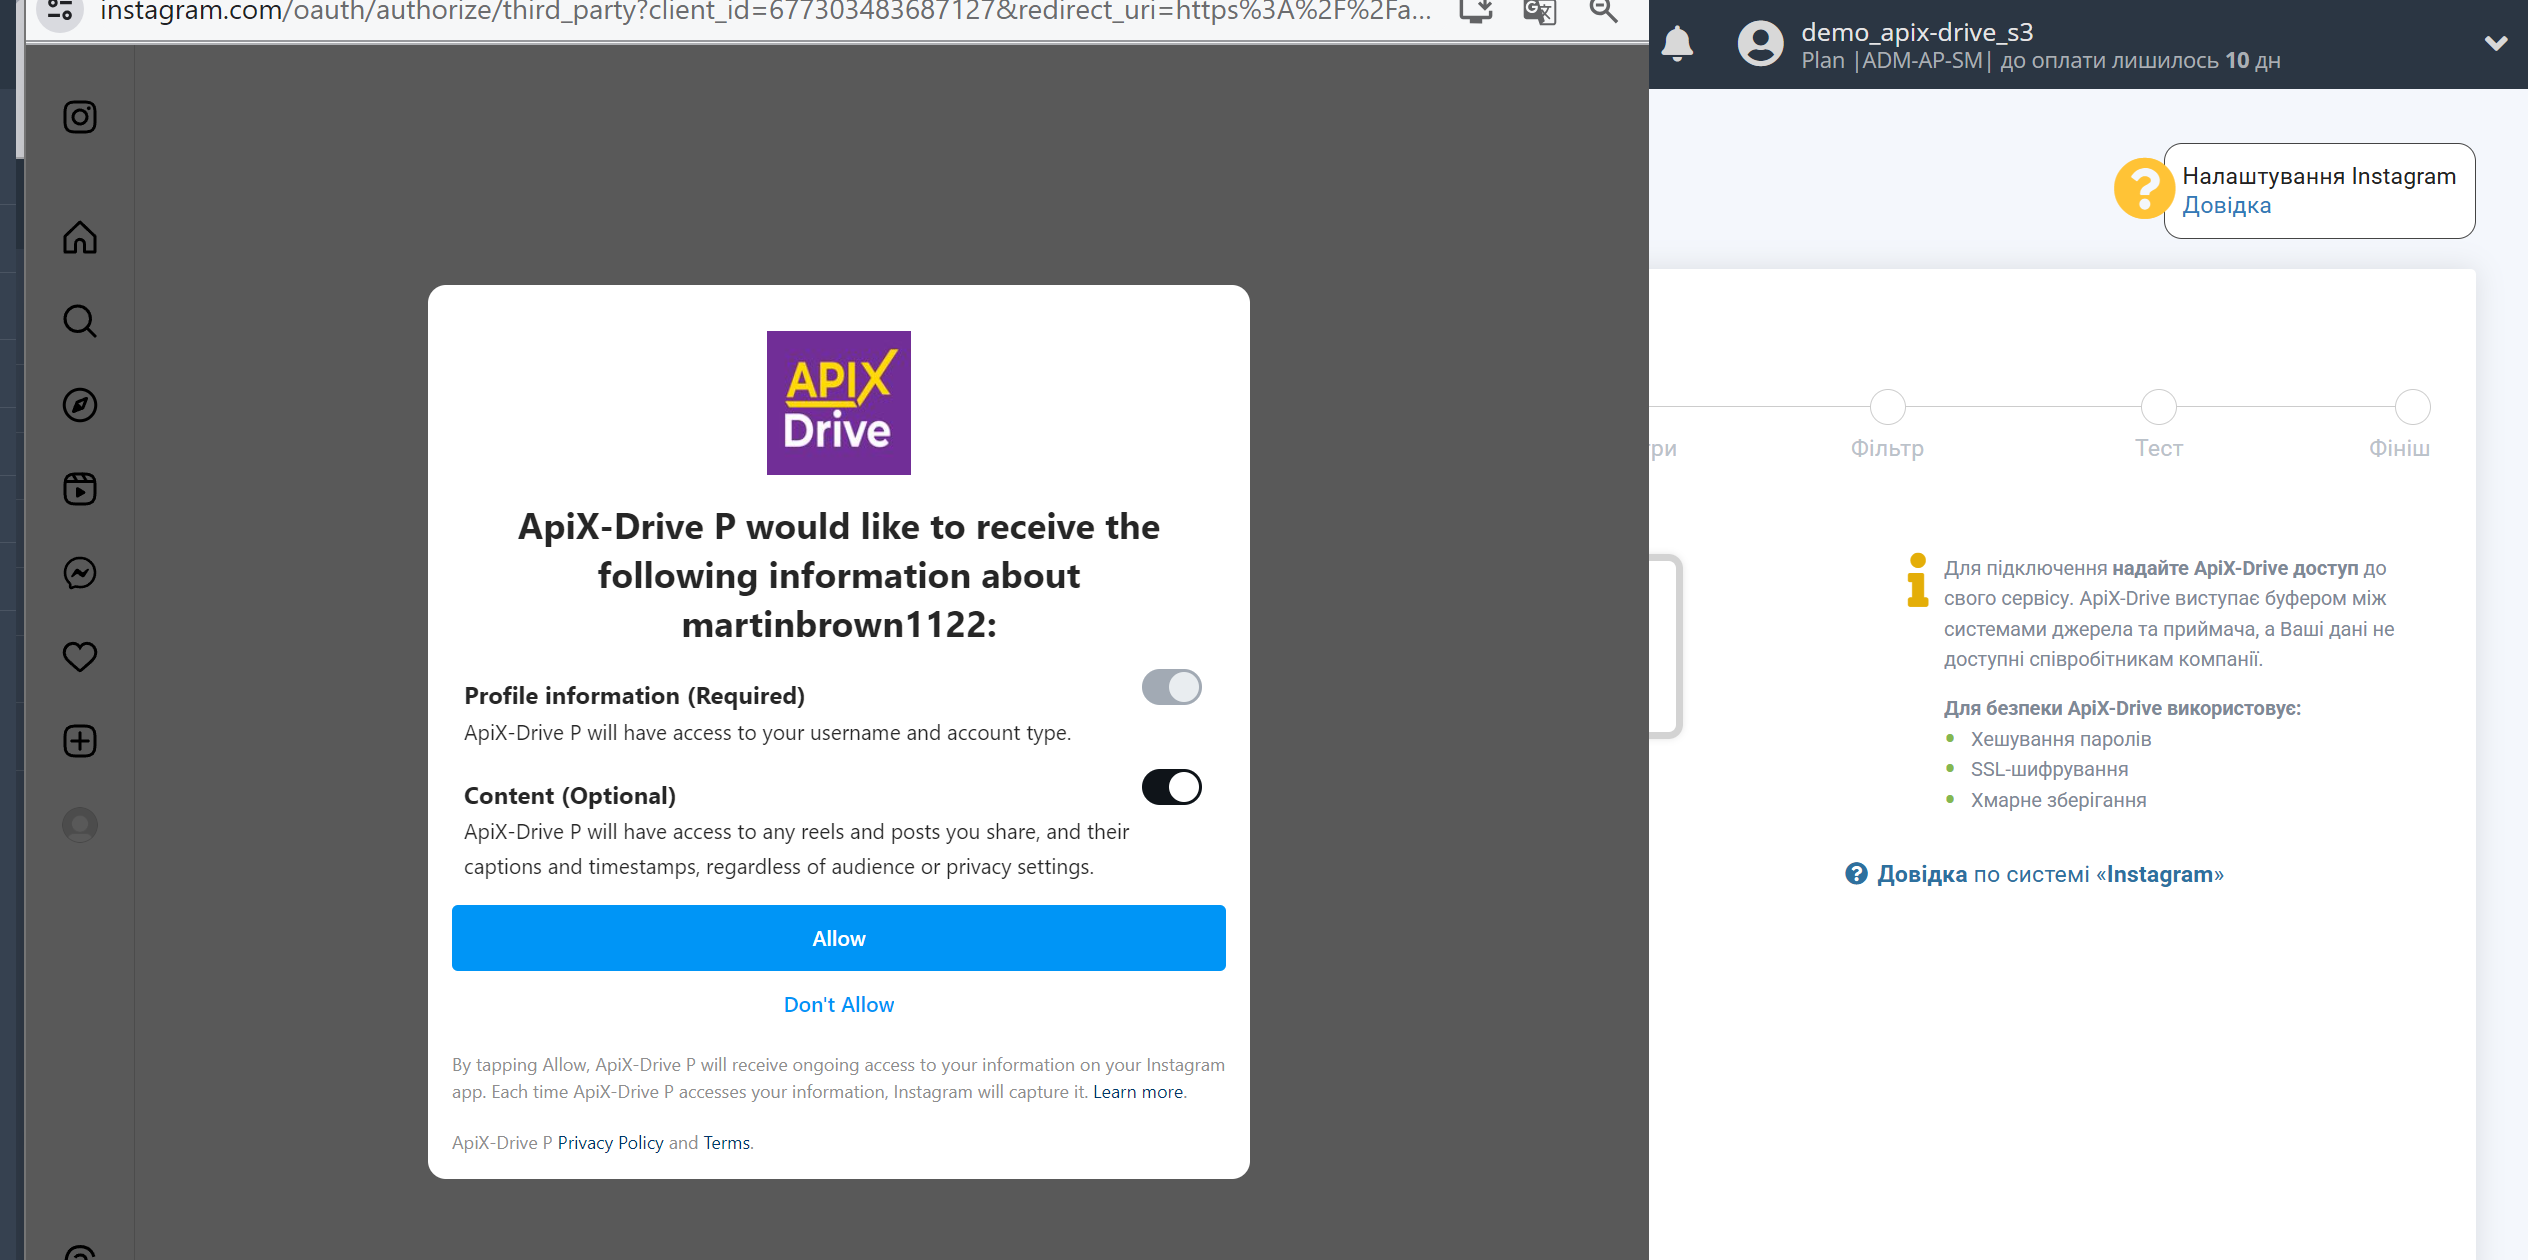
Task: Click the yellow question mark help icon
Action: coord(2144,188)
